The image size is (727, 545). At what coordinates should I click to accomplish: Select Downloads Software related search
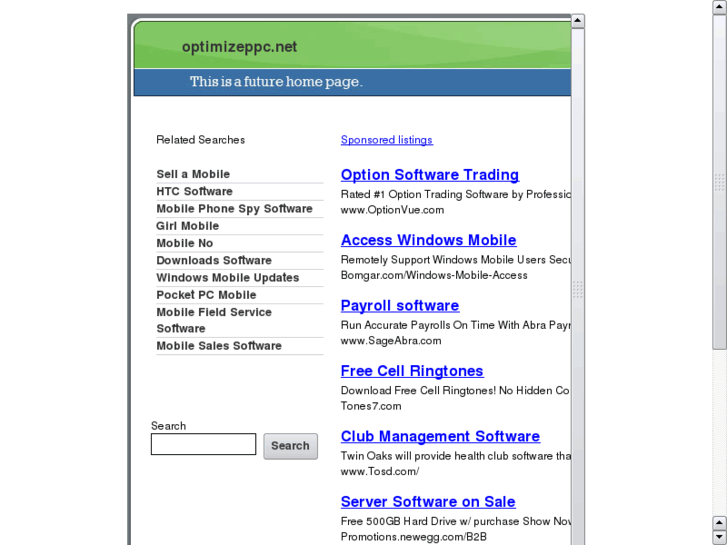pyautogui.click(x=214, y=260)
